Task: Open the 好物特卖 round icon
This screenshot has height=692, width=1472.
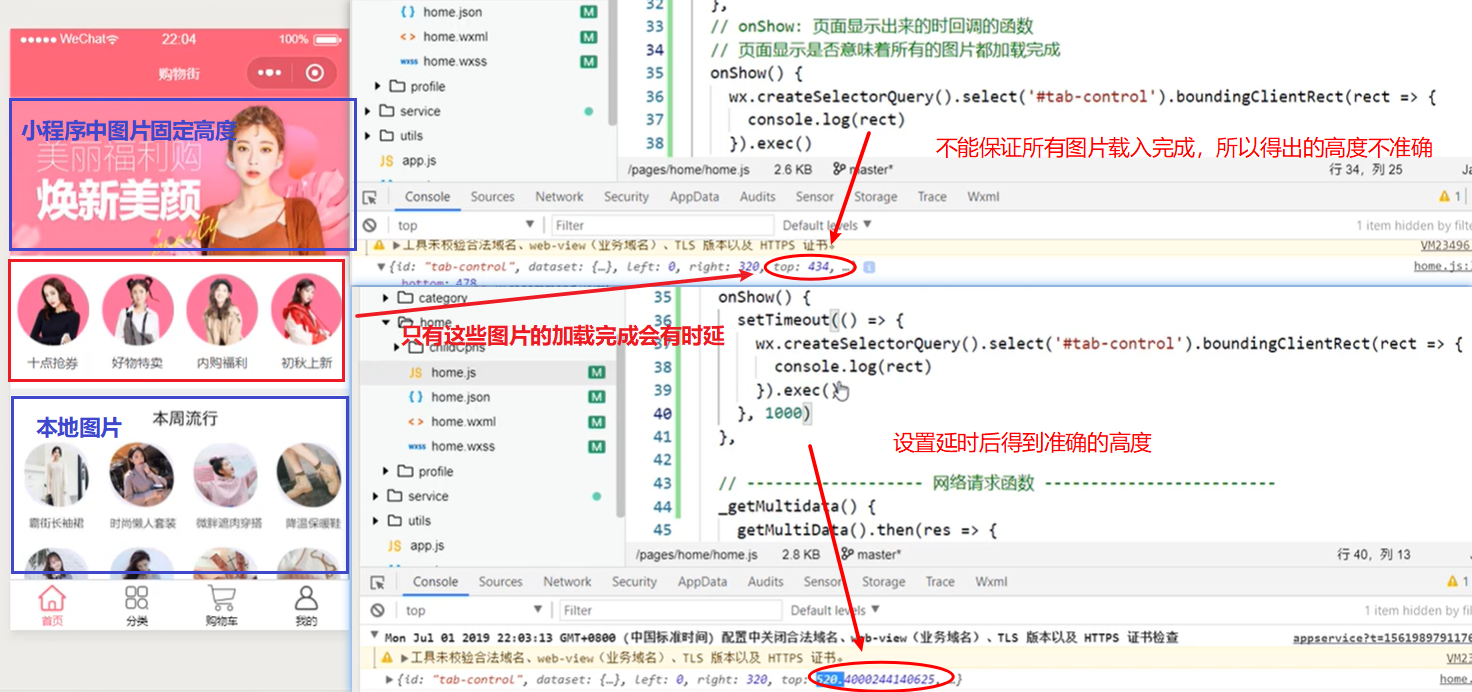Action: pyautogui.click(x=138, y=309)
